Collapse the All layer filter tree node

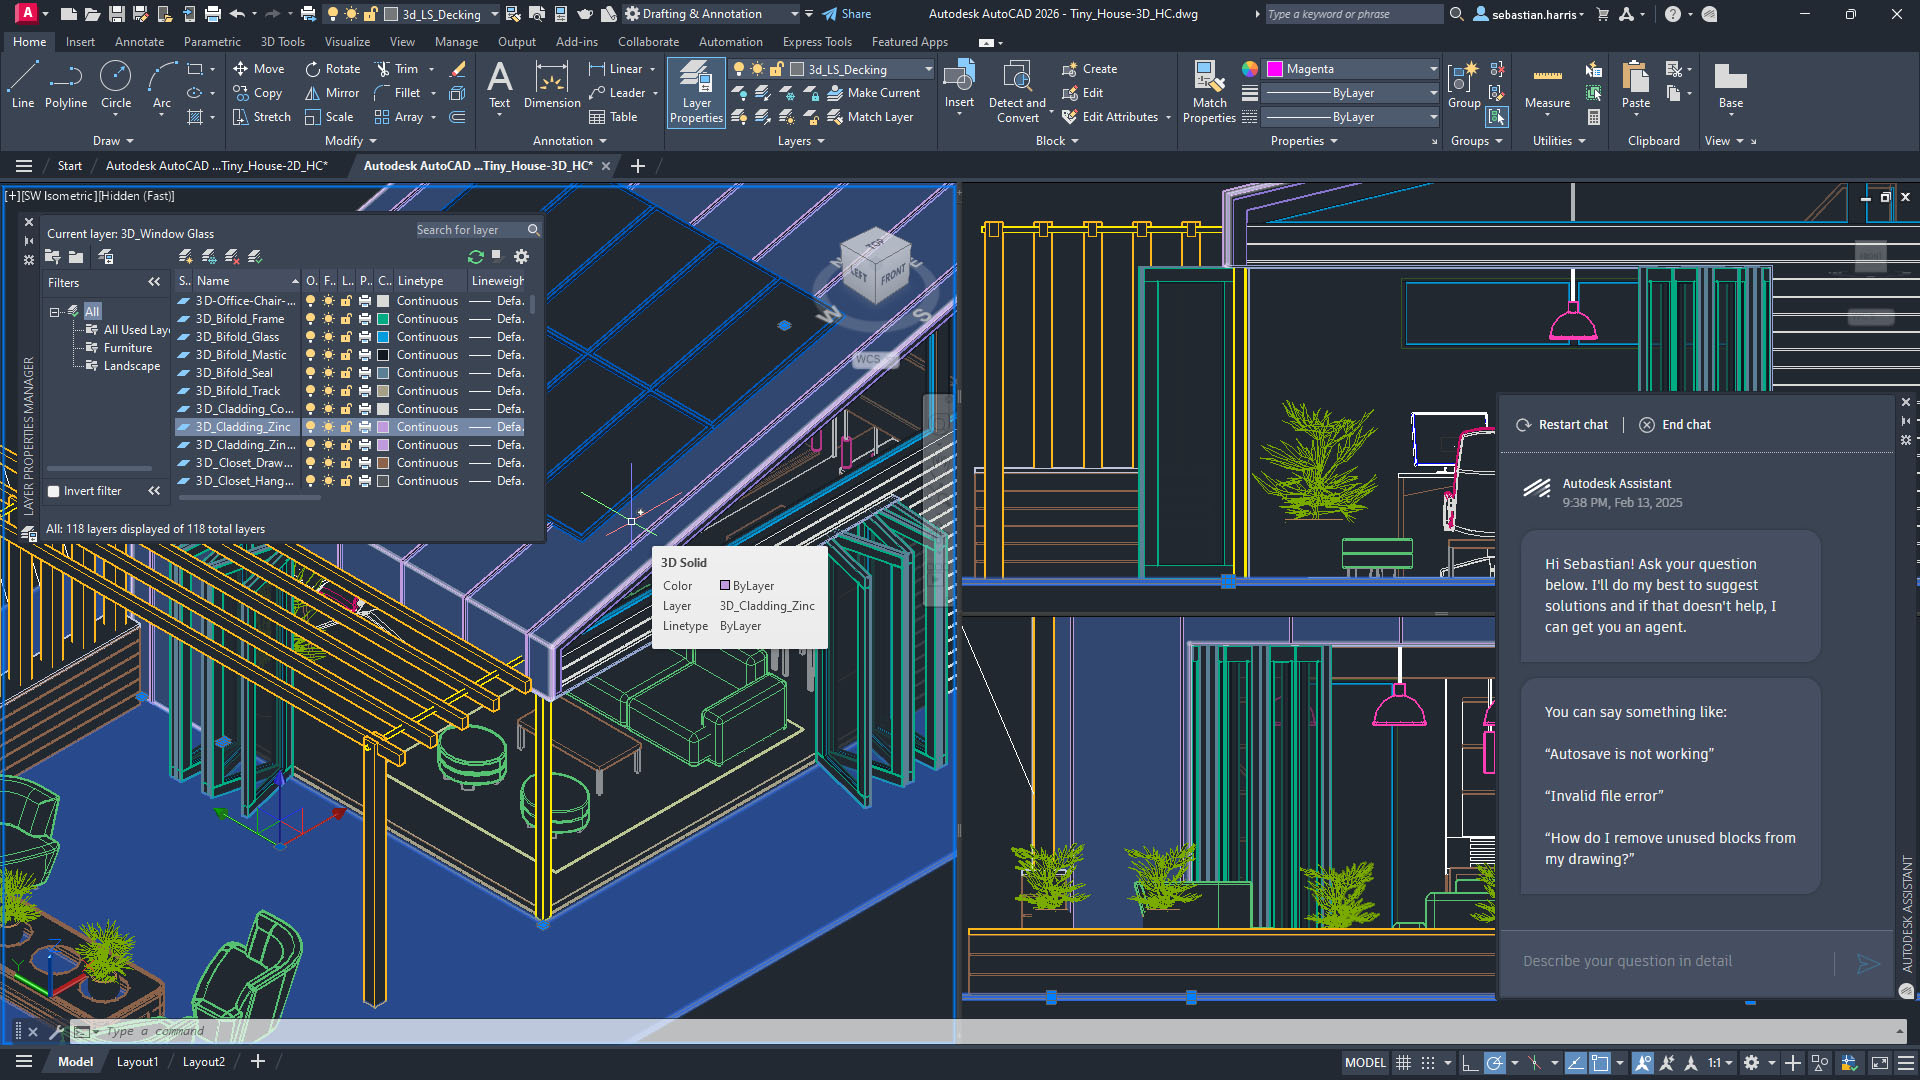56,311
